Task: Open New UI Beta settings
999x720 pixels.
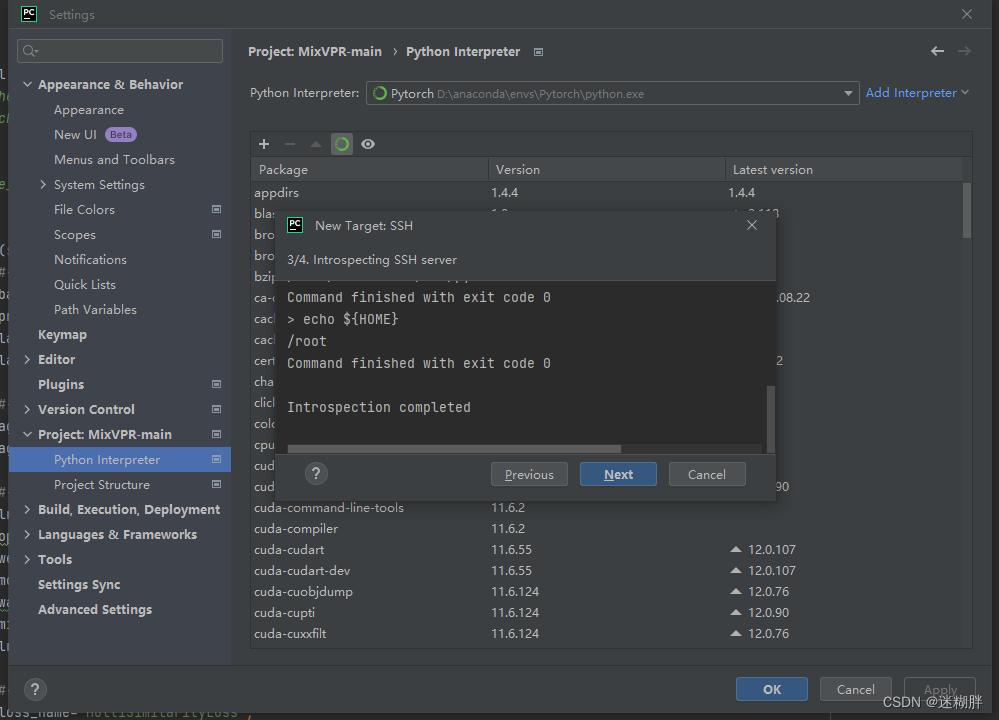Action: 95,134
